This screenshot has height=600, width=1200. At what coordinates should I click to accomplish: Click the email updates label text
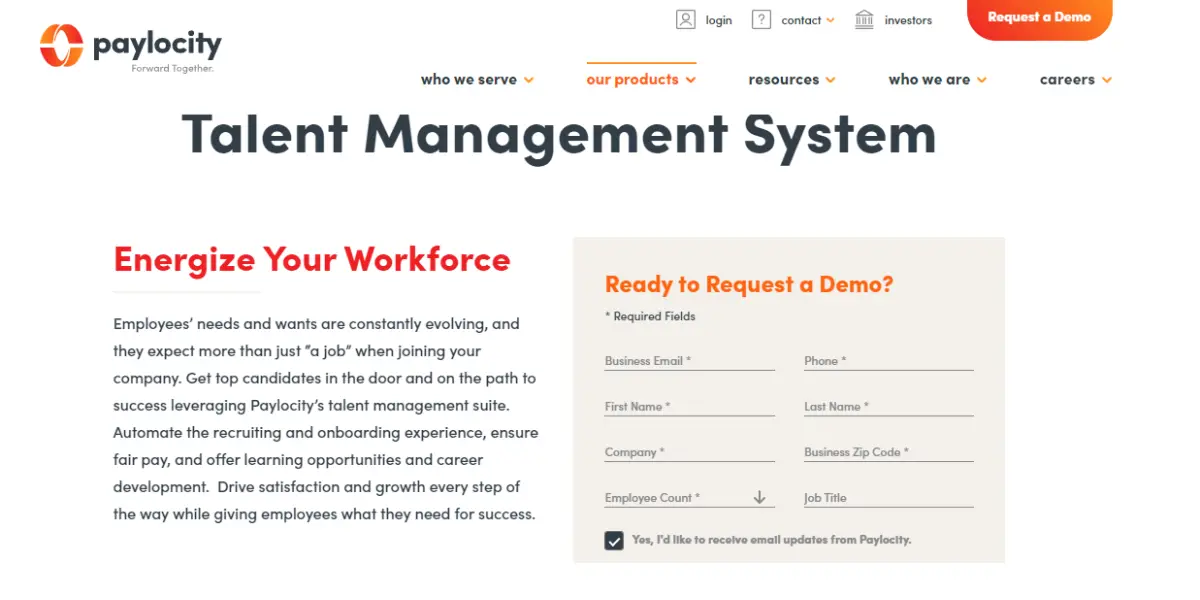771,540
